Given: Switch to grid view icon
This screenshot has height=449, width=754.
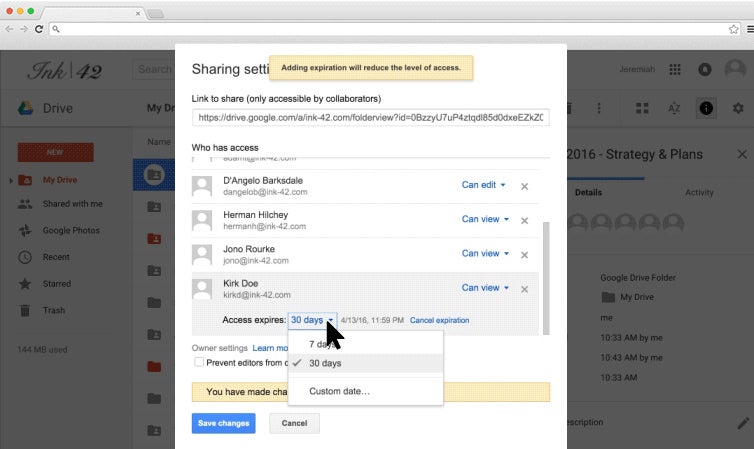Looking at the screenshot, I should (x=642, y=108).
